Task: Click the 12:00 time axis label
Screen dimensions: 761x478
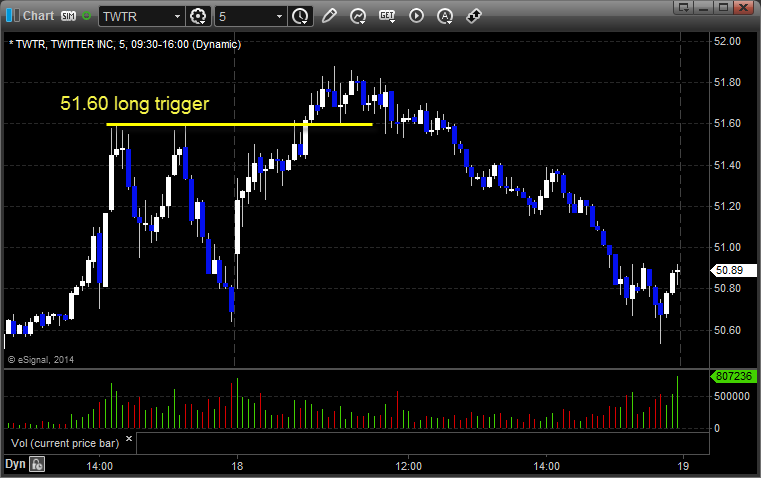Action: pyautogui.click(x=408, y=466)
